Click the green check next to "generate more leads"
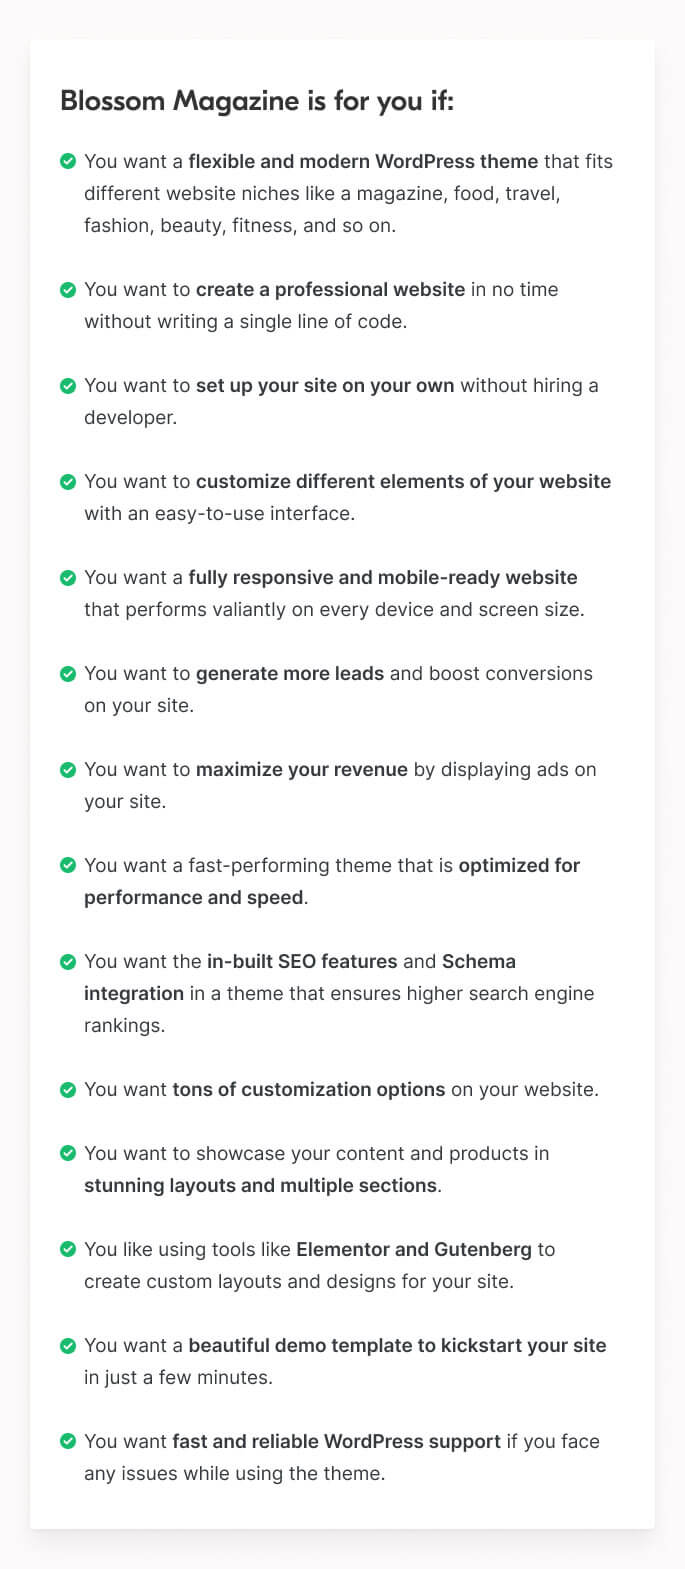This screenshot has width=685, height=1569. coord(68,674)
